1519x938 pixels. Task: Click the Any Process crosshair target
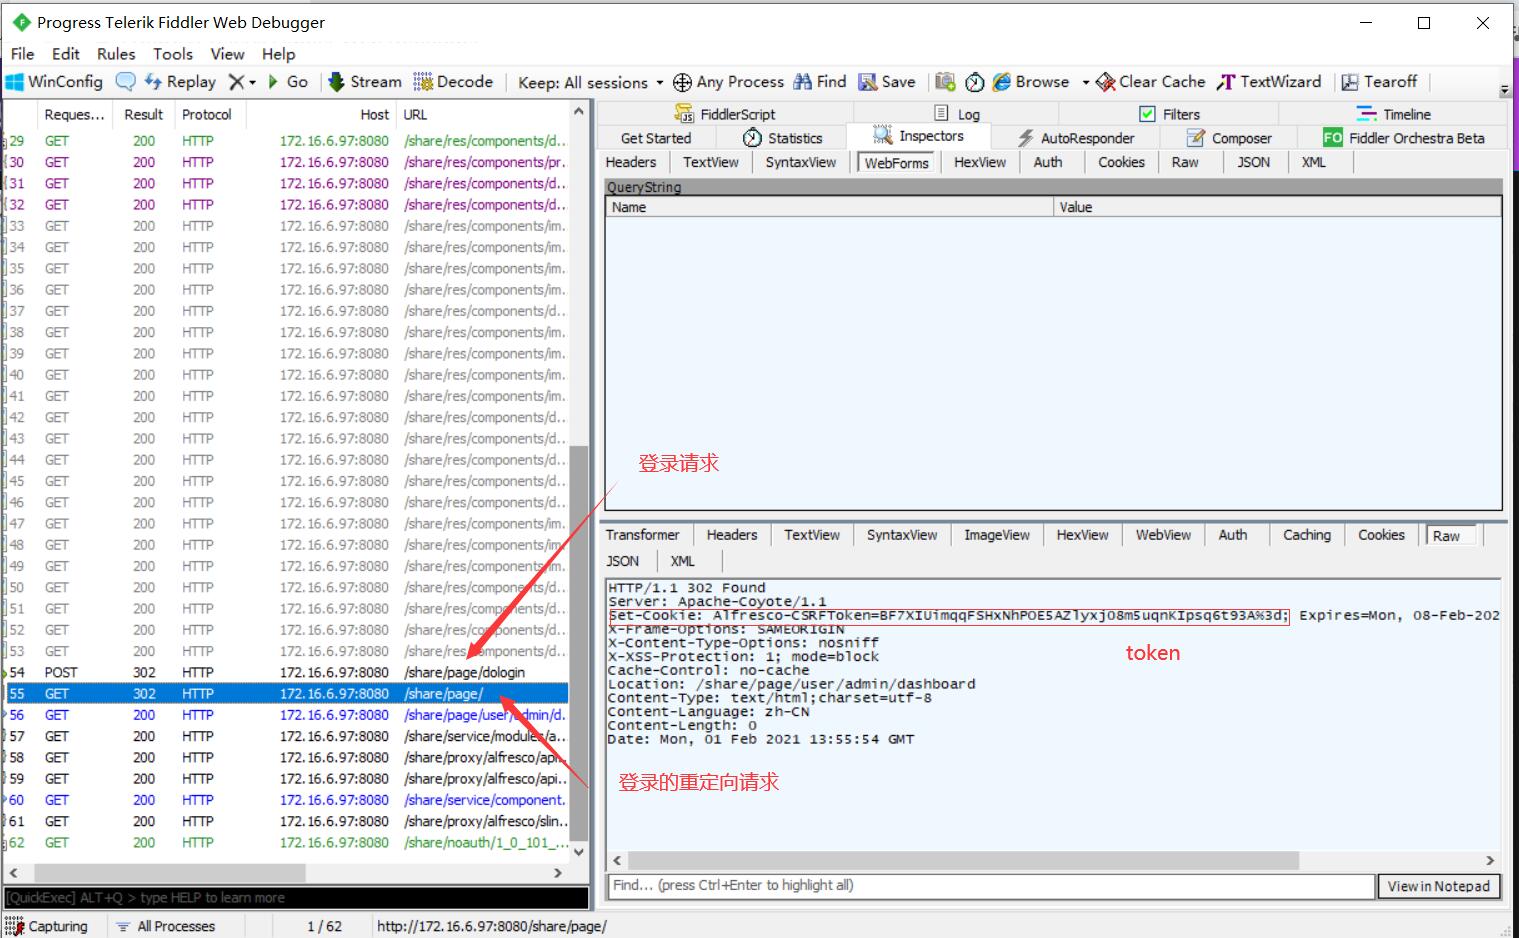(x=728, y=82)
